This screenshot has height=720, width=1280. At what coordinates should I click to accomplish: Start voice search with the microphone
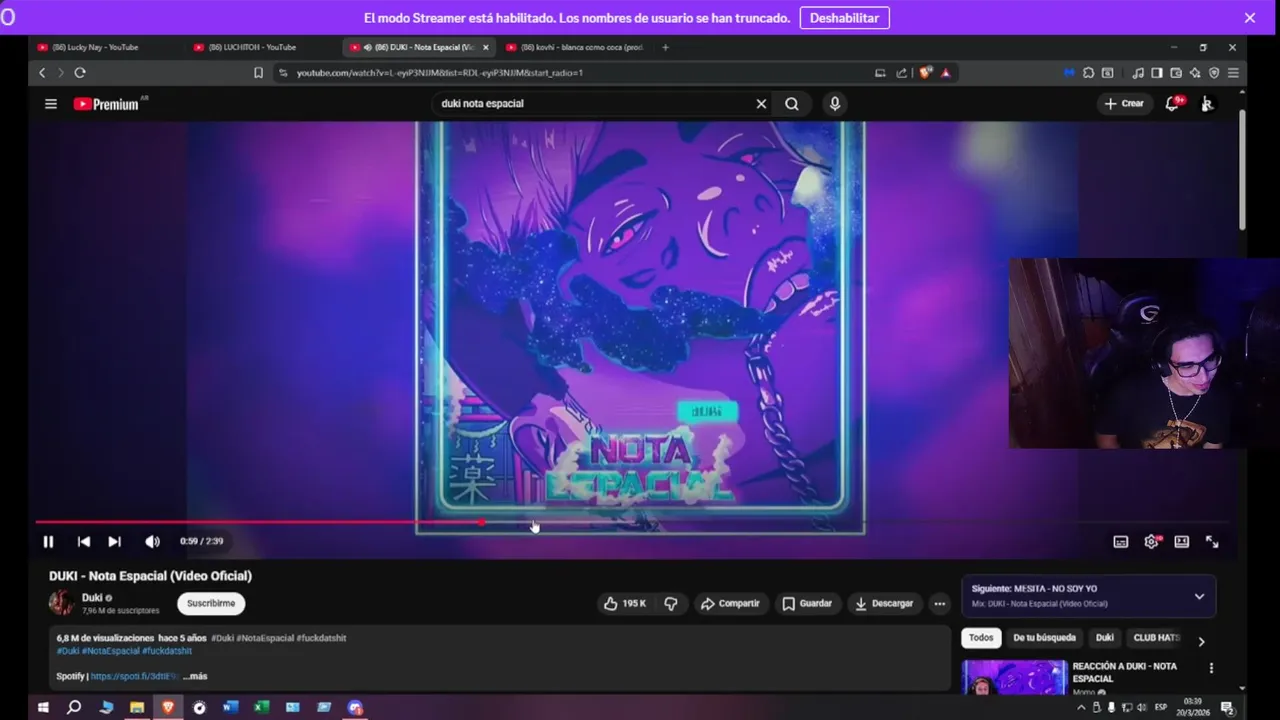coord(834,103)
